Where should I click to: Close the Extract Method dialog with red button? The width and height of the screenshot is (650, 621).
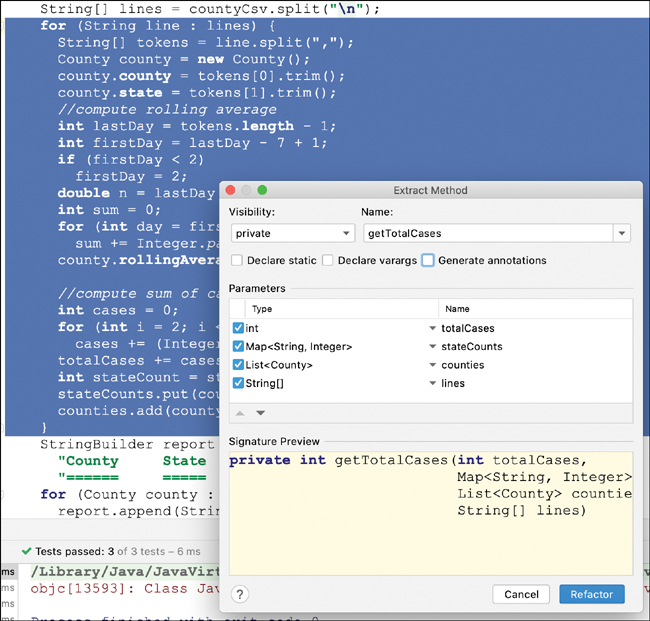point(227,190)
